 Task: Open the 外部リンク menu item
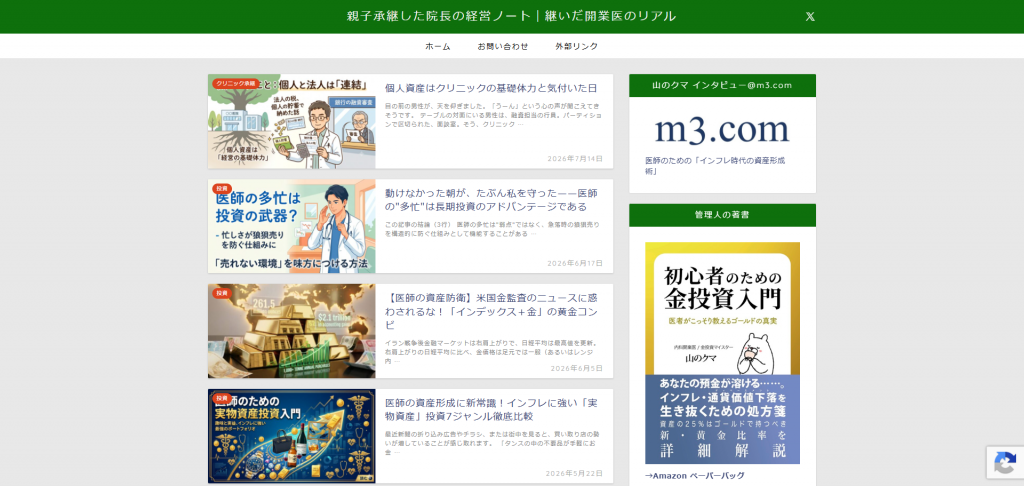click(577, 46)
